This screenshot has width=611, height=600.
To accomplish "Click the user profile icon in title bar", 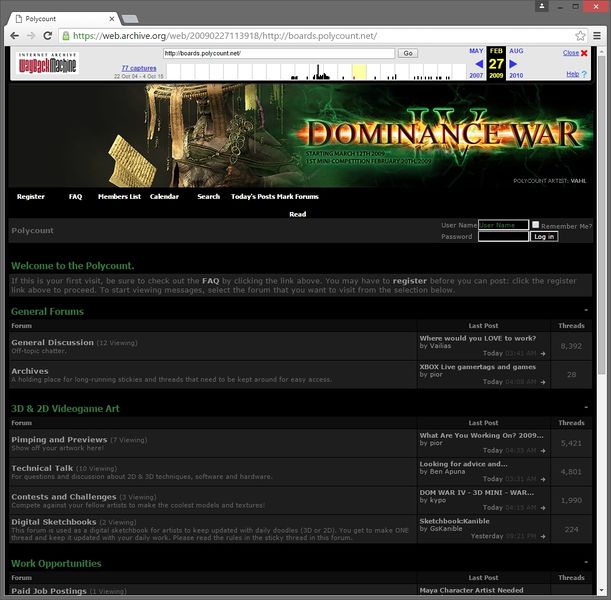I will coord(542,6).
